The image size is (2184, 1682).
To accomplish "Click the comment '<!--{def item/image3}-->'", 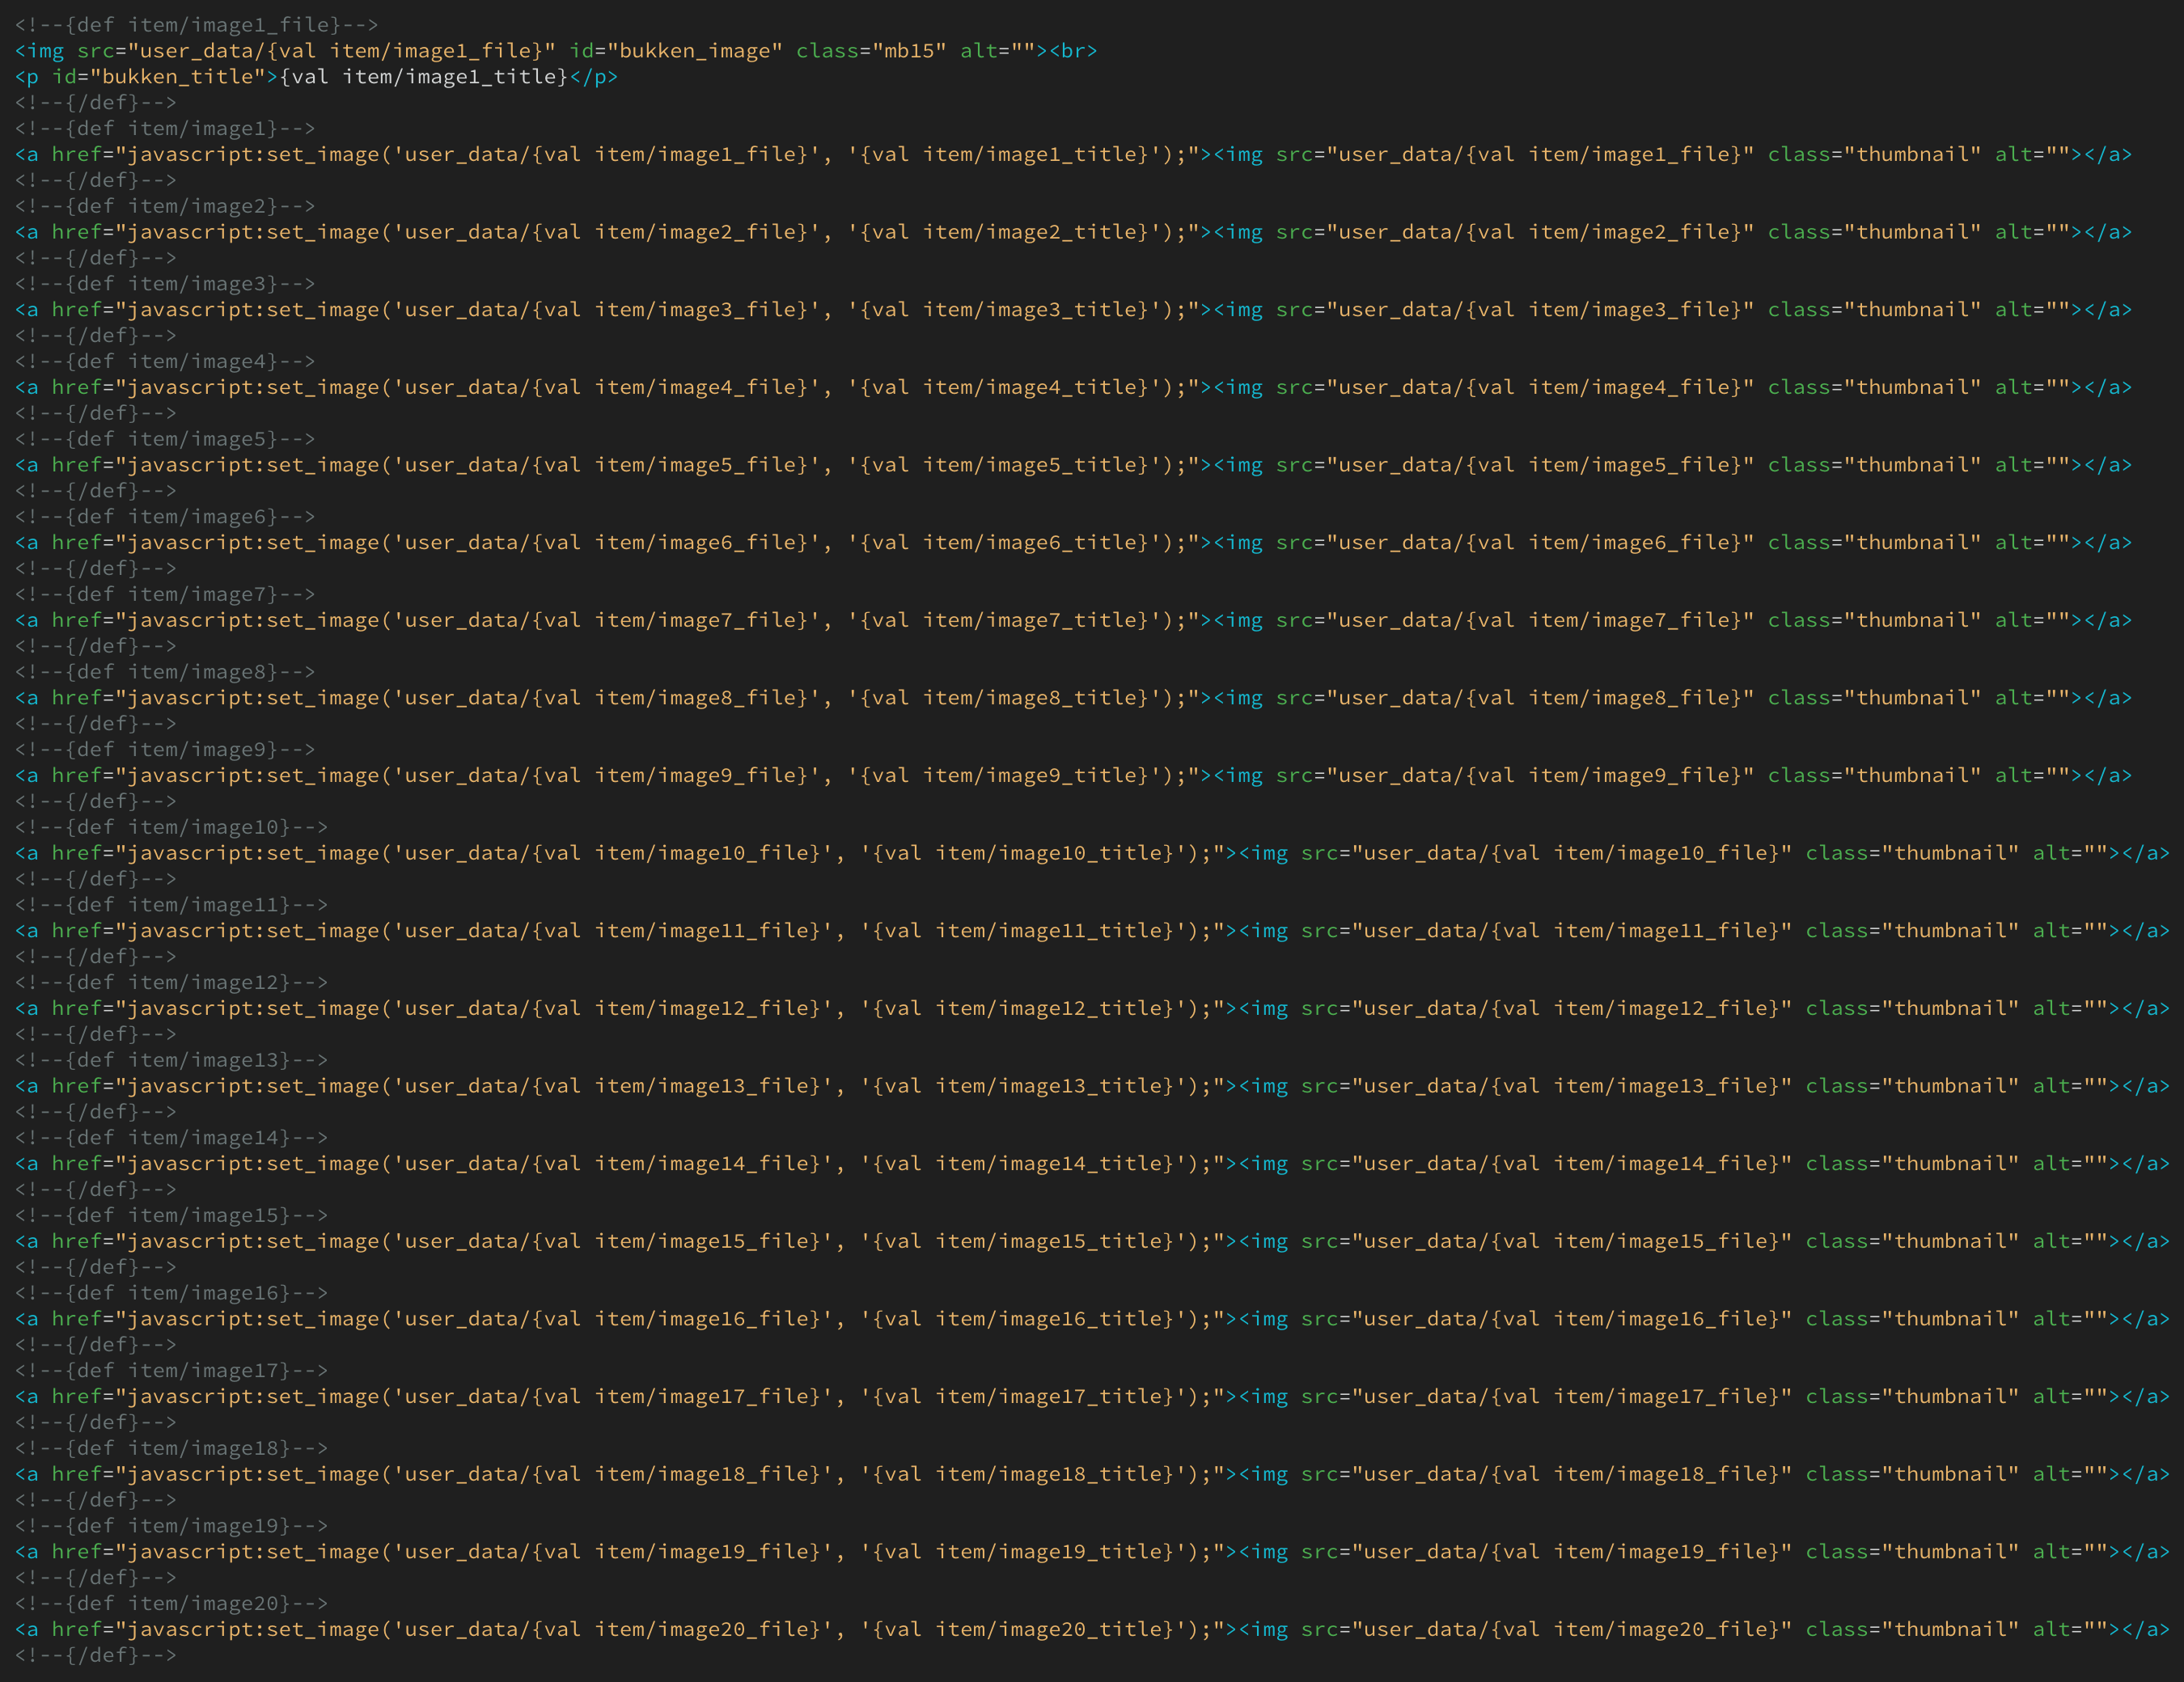I will tap(165, 284).
